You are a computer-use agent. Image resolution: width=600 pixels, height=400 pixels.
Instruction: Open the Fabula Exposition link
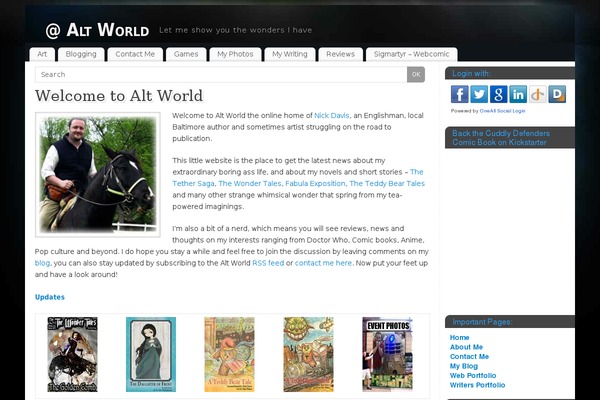[315, 184]
